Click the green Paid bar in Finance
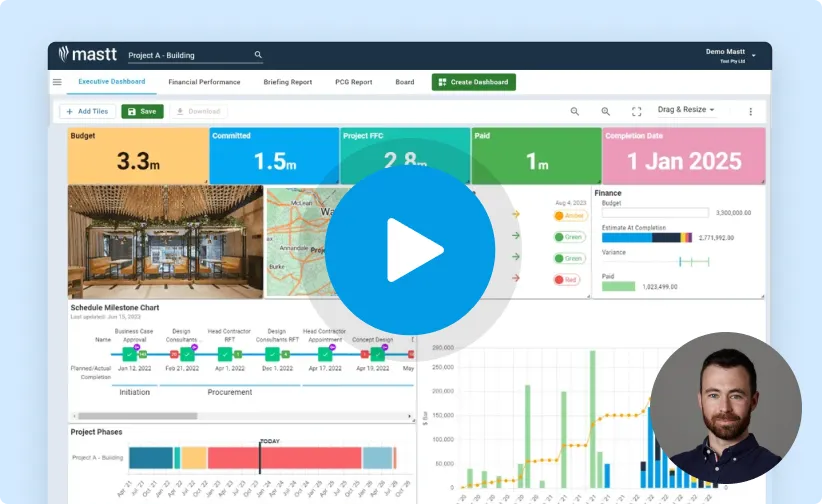822x504 pixels. [x=619, y=286]
